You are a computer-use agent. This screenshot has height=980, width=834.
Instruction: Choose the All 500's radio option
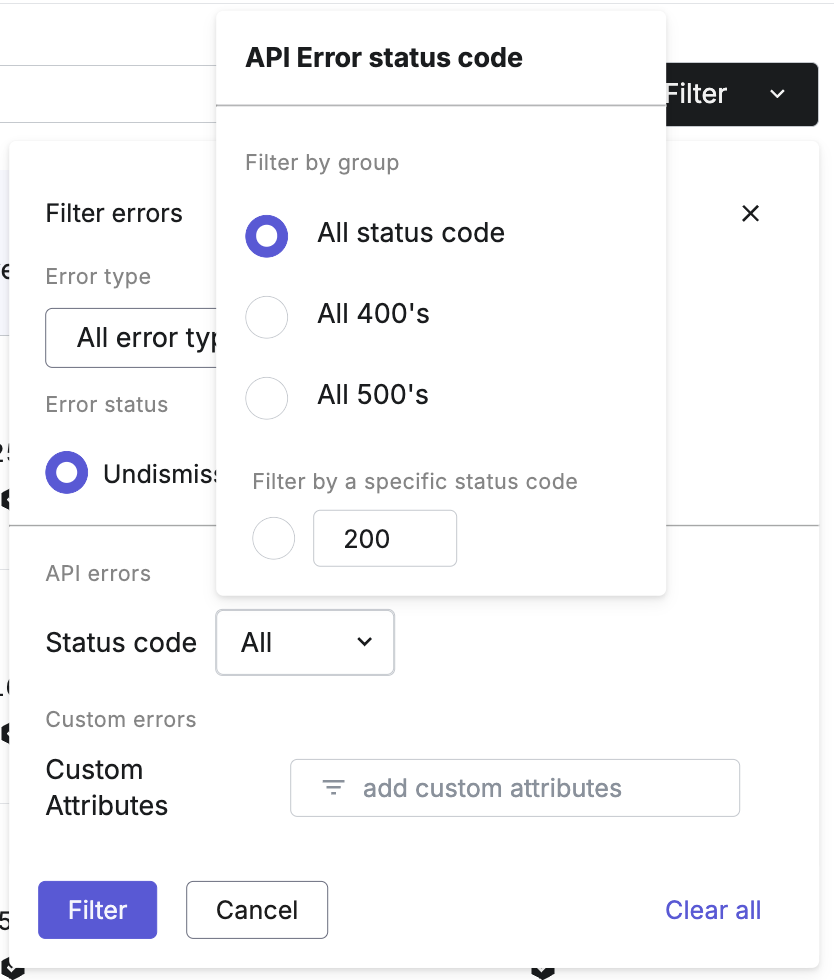[x=267, y=398]
